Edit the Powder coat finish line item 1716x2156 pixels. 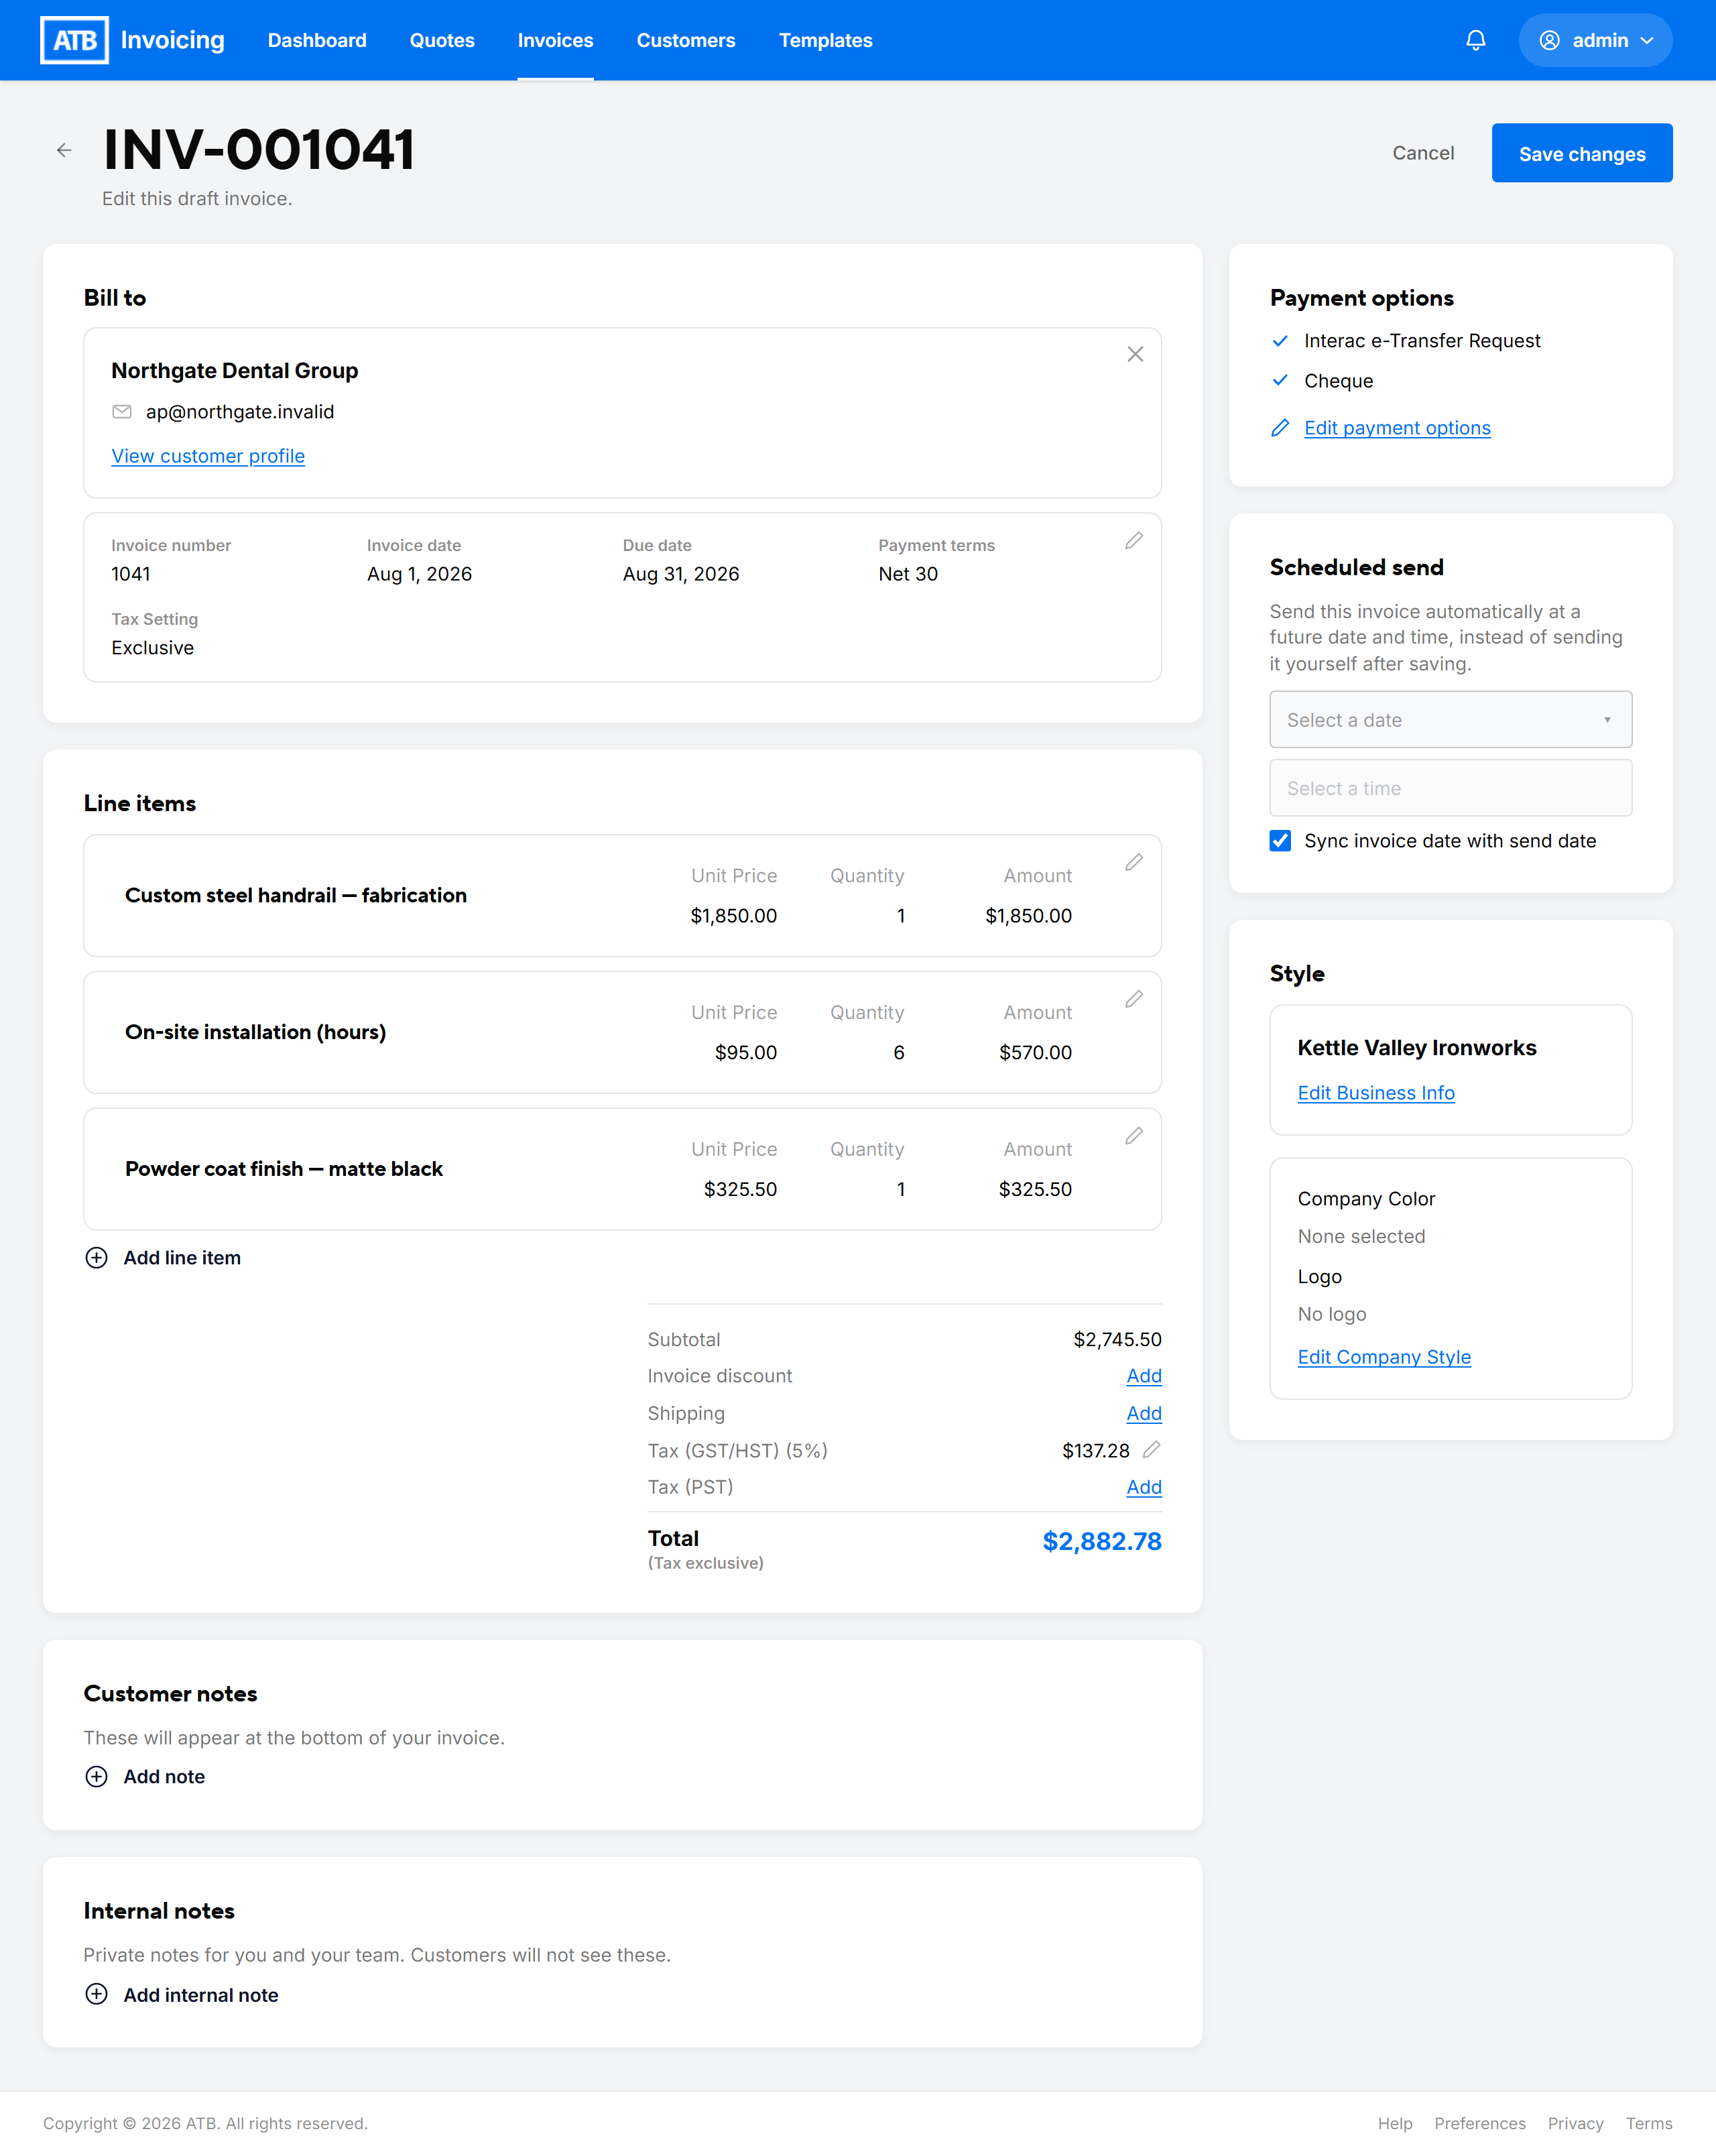click(x=1134, y=1136)
